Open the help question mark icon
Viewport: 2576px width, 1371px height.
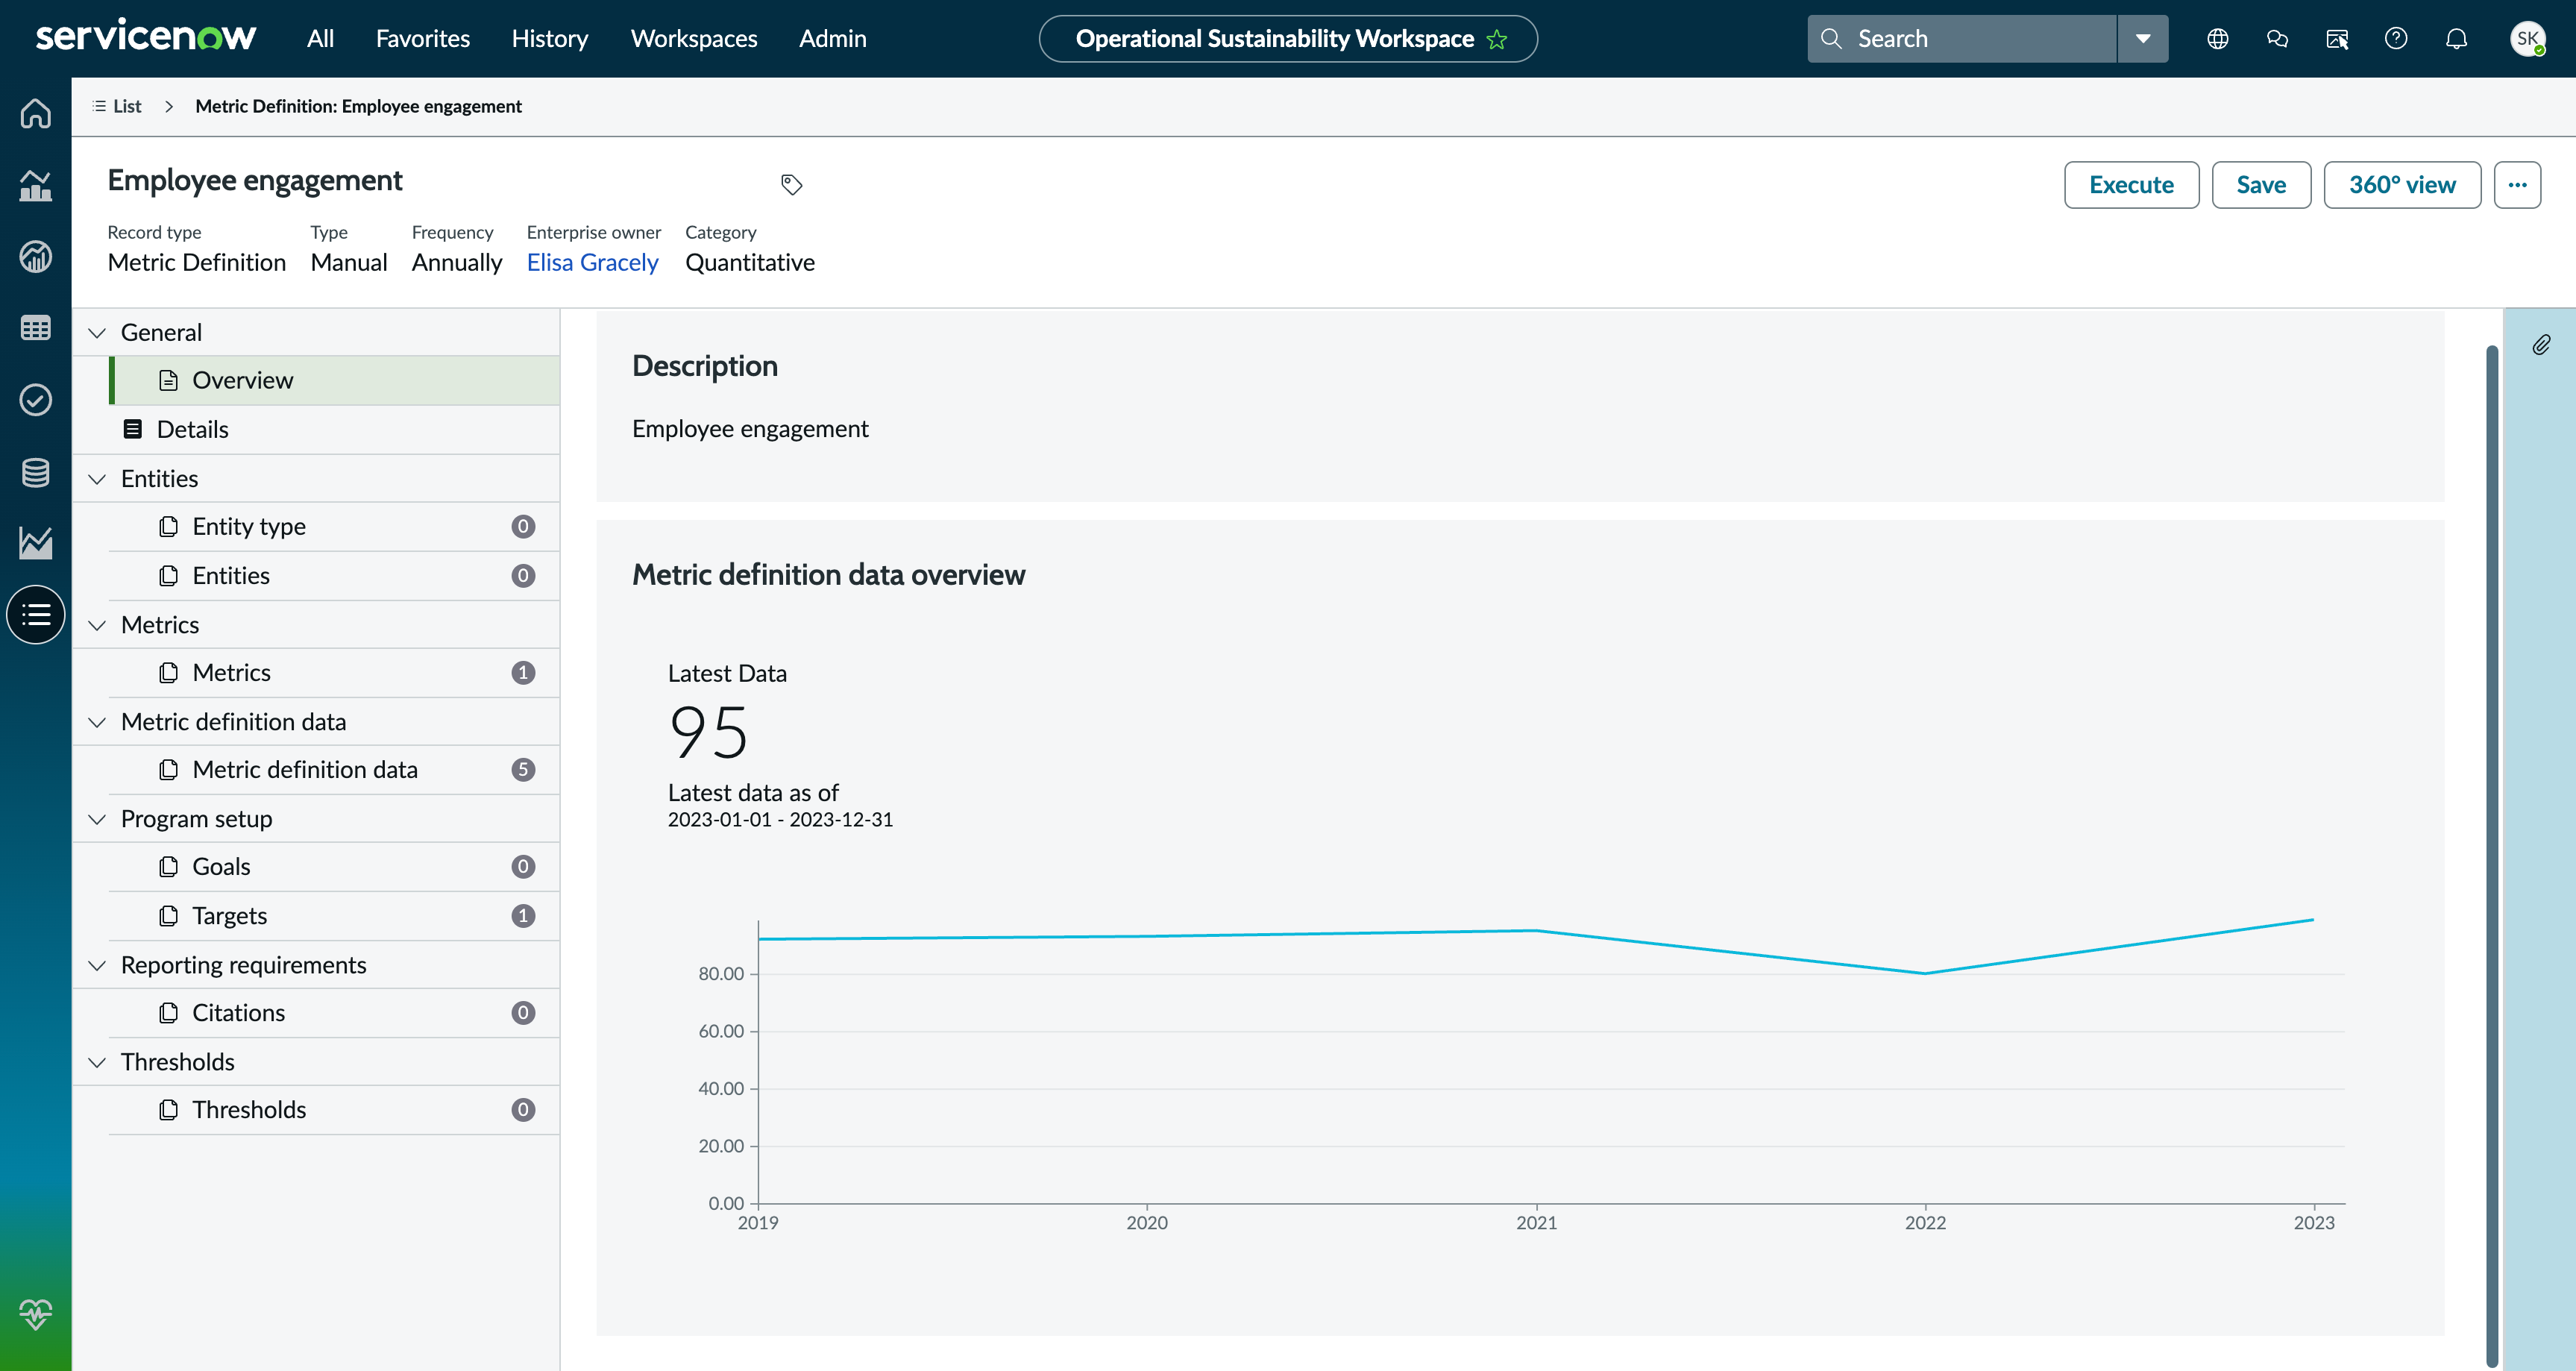[2396, 39]
